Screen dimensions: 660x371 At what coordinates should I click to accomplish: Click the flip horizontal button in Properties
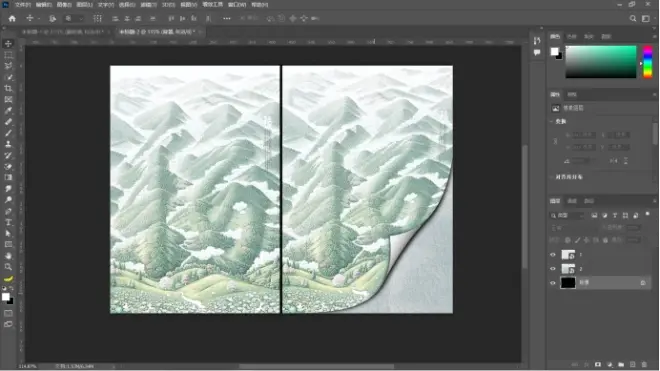point(615,161)
